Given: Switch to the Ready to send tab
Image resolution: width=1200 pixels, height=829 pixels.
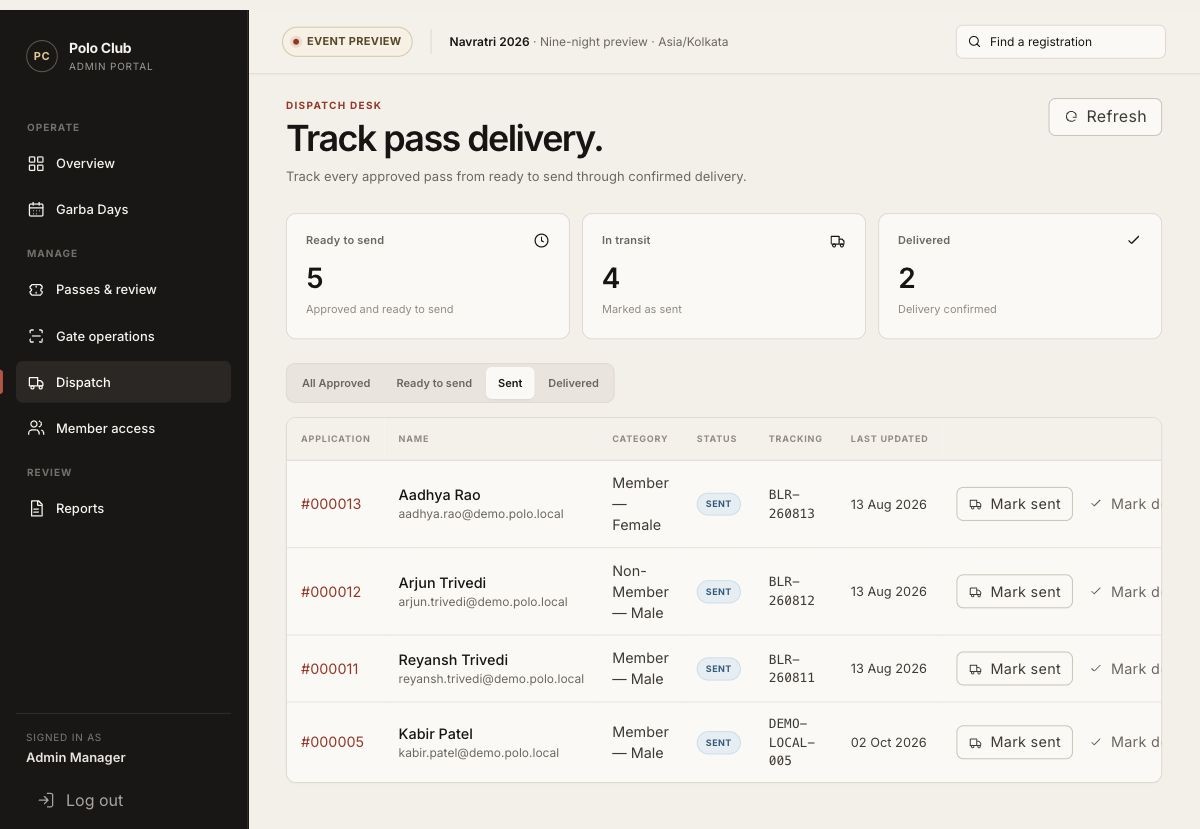Looking at the screenshot, I should click(434, 383).
